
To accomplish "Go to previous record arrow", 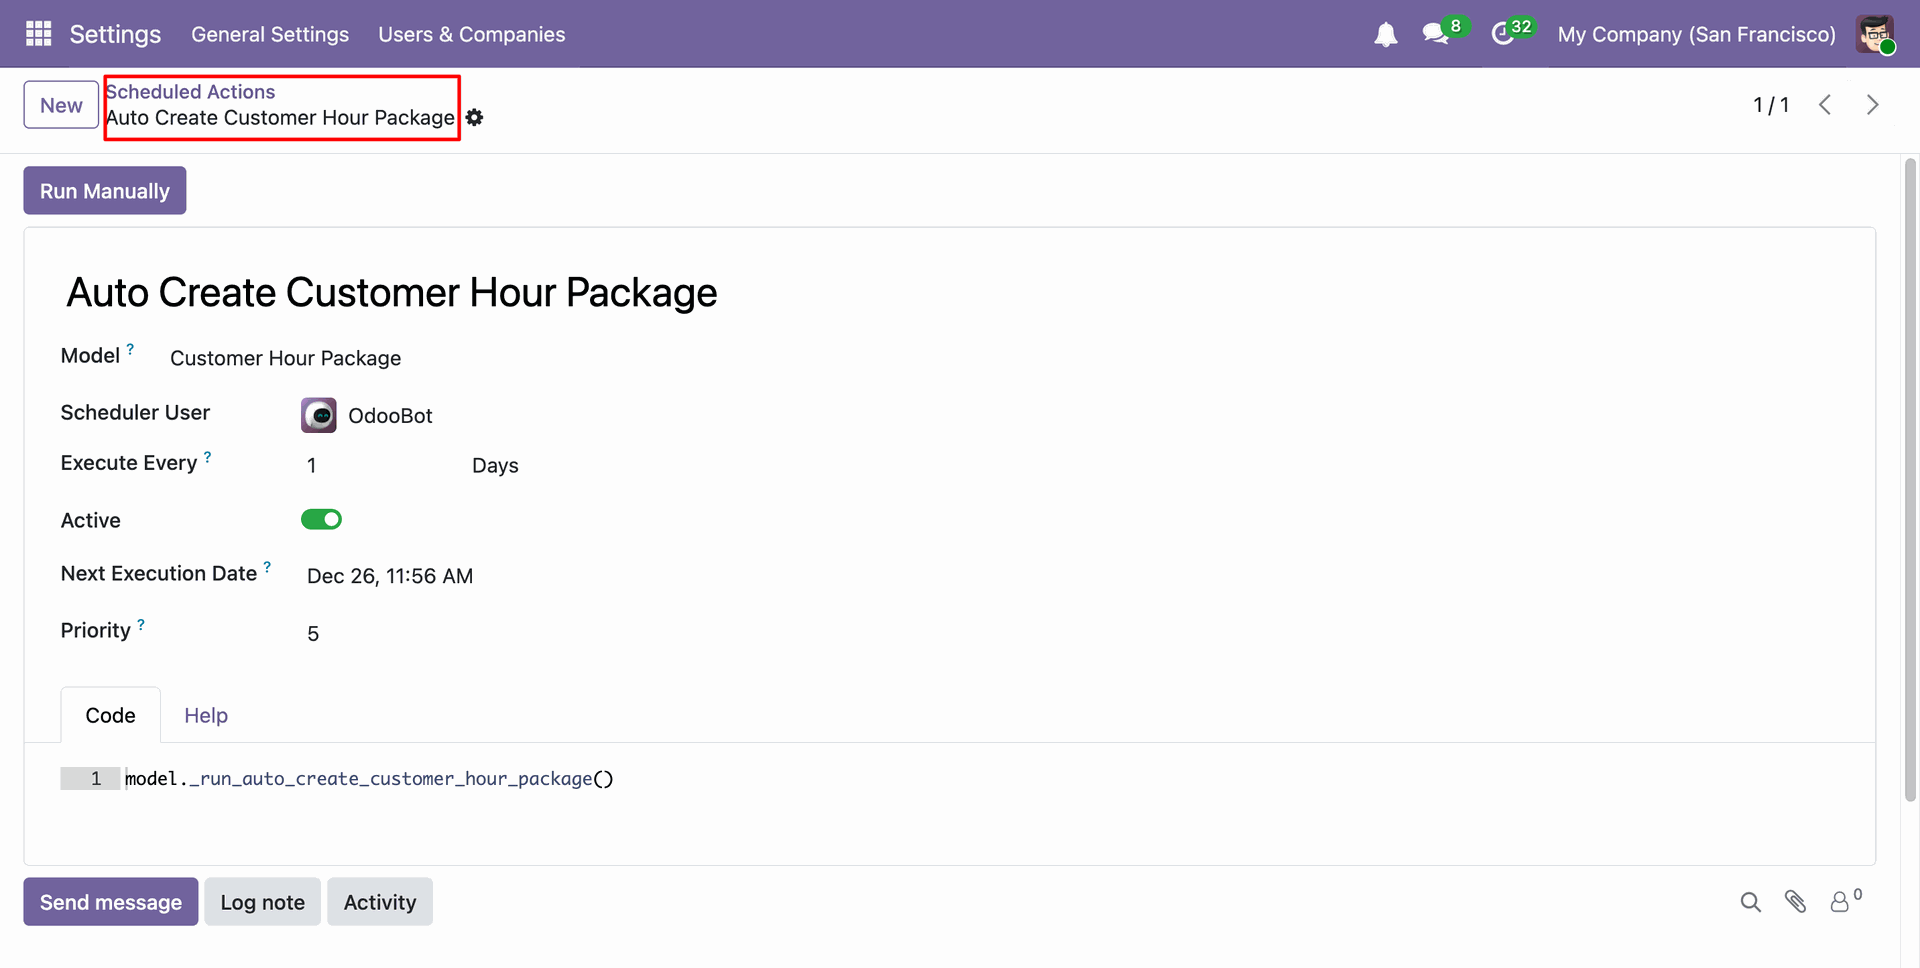I will point(1825,105).
